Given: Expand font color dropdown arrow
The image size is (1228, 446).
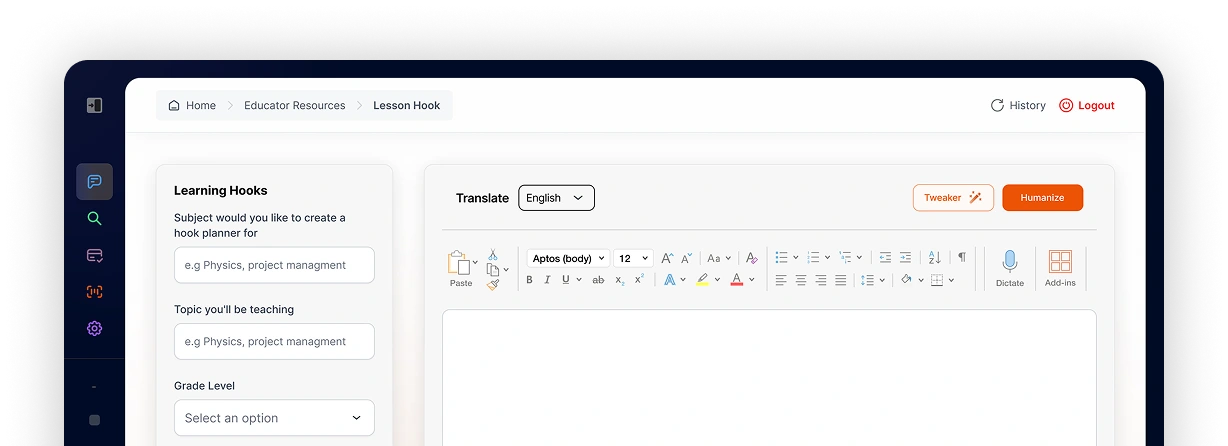Looking at the screenshot, I should 752,280.
